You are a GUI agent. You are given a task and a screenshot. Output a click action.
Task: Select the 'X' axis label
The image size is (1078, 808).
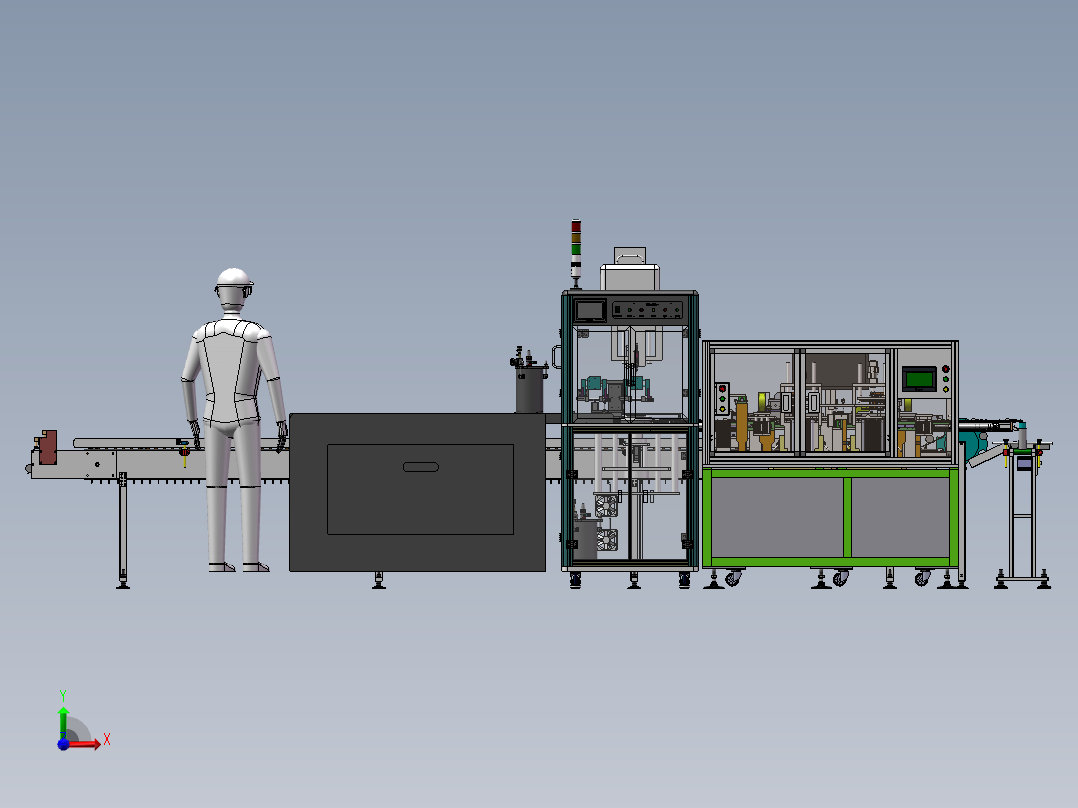(x=107, y=740)
